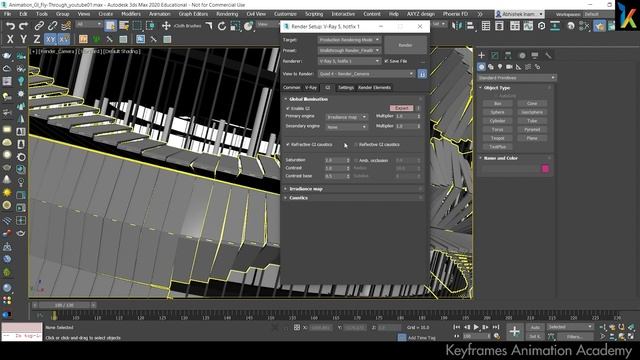Viewport: 640px width, 360px height.
Task: Choose the Rectangular Selection Region icon
Action: (137, 26)
